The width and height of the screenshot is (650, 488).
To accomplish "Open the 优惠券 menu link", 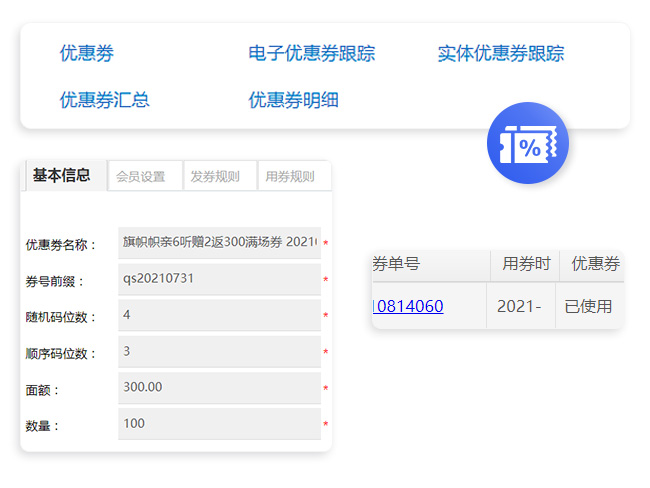I will click(x=87, y=54).
